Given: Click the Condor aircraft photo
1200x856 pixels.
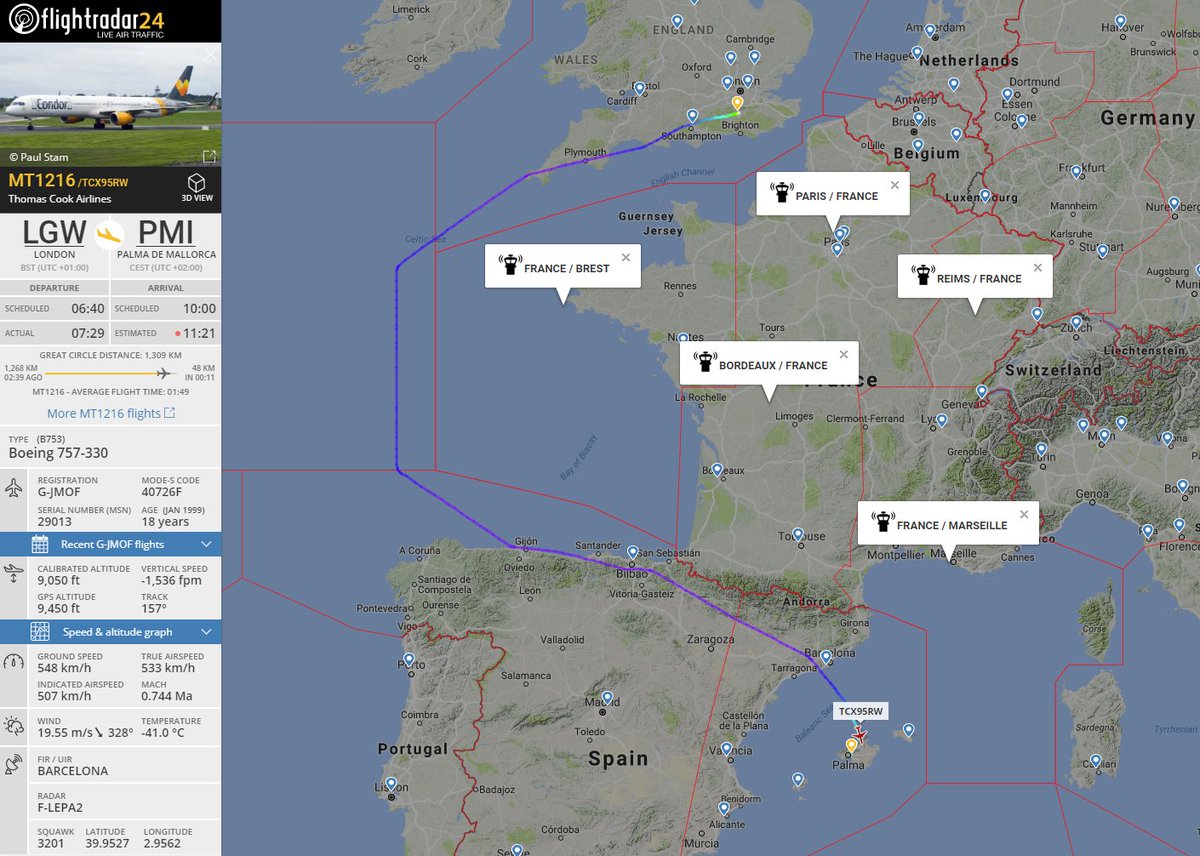Looking at the screenshot, I should point(110,104).
